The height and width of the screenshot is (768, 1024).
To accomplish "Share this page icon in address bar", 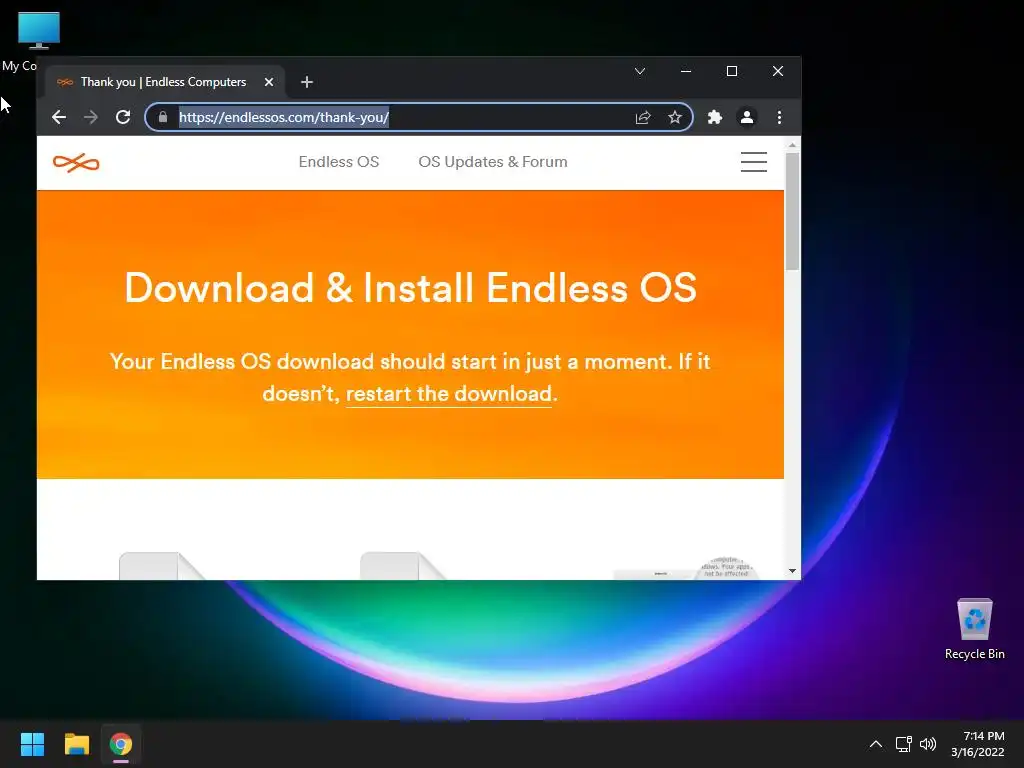I will click(x=643, y=118).
